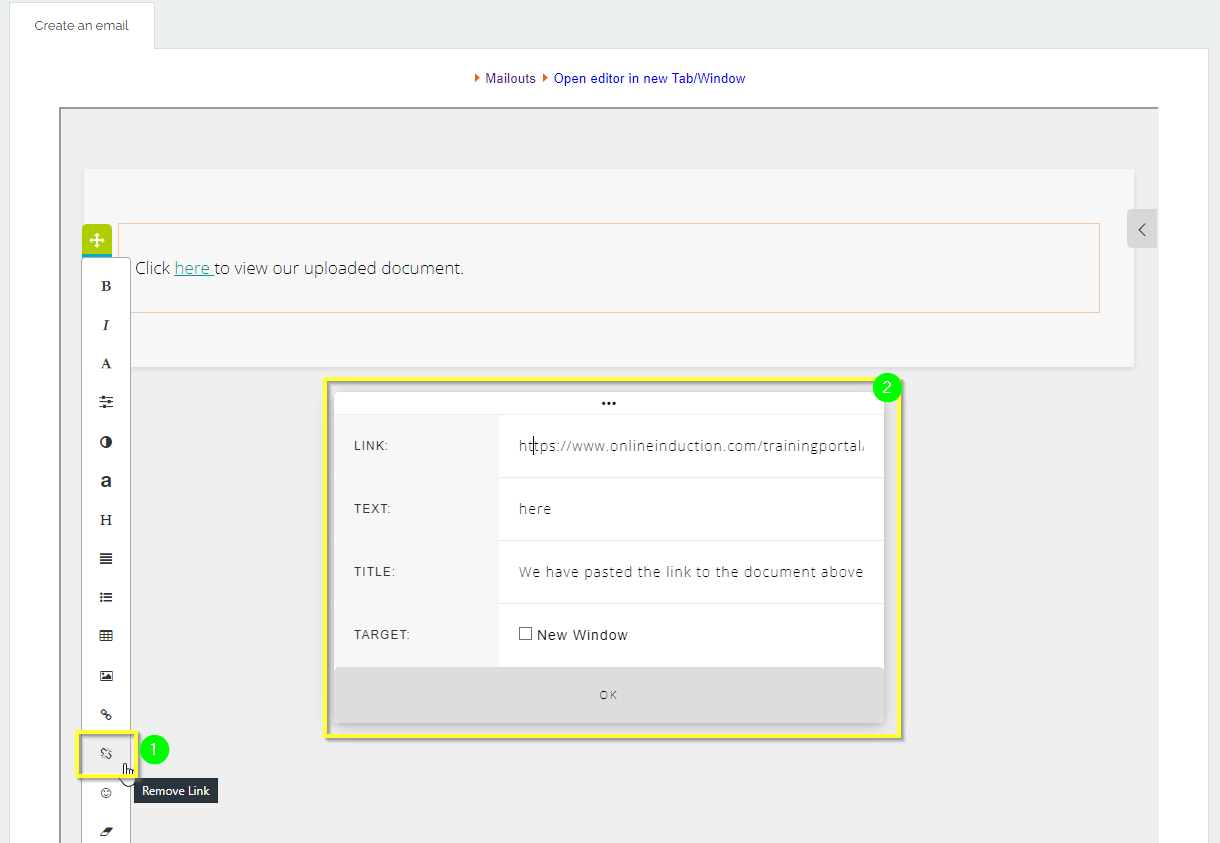The width and height of the screenshot is (1220, 843).
Task: Open the half-circle color contrast tool
Action: click(106, 442)
